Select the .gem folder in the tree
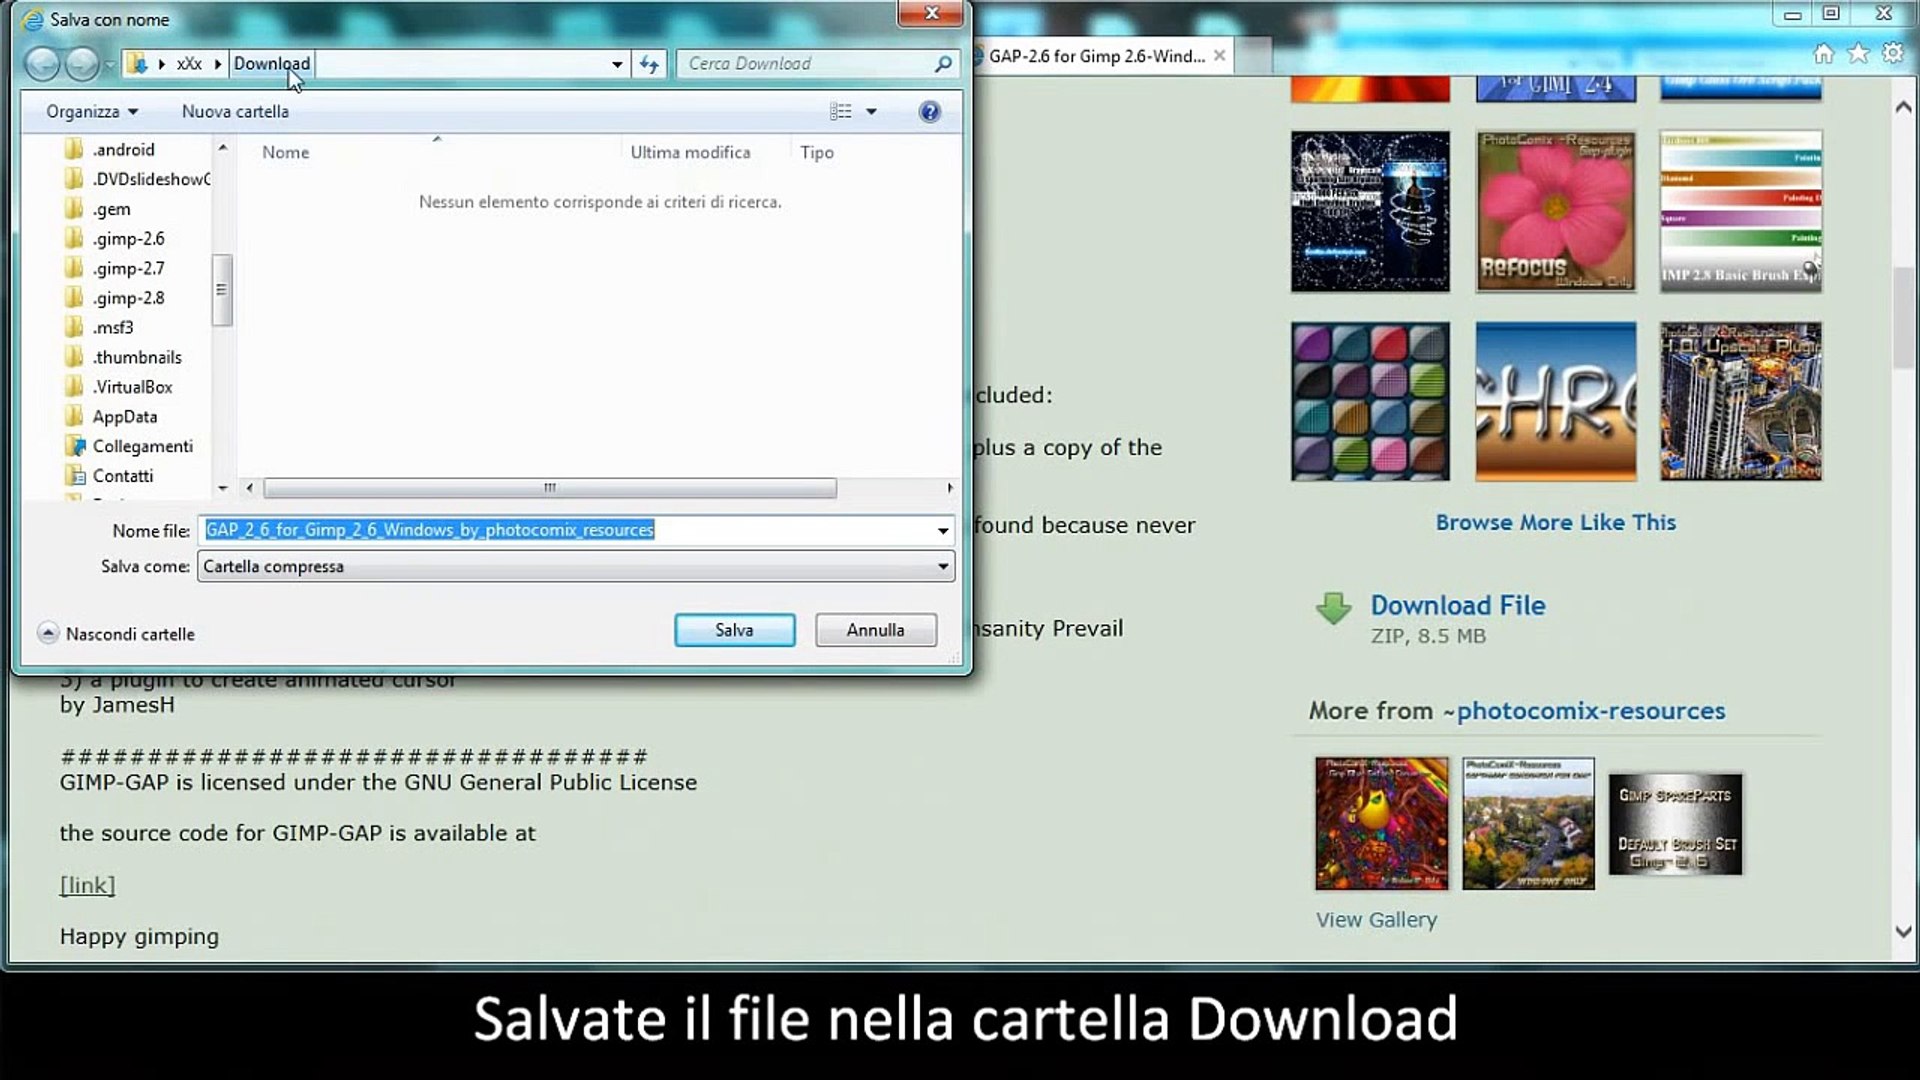The height and width of the screenshot is (1080, 1920). [111, 209]
